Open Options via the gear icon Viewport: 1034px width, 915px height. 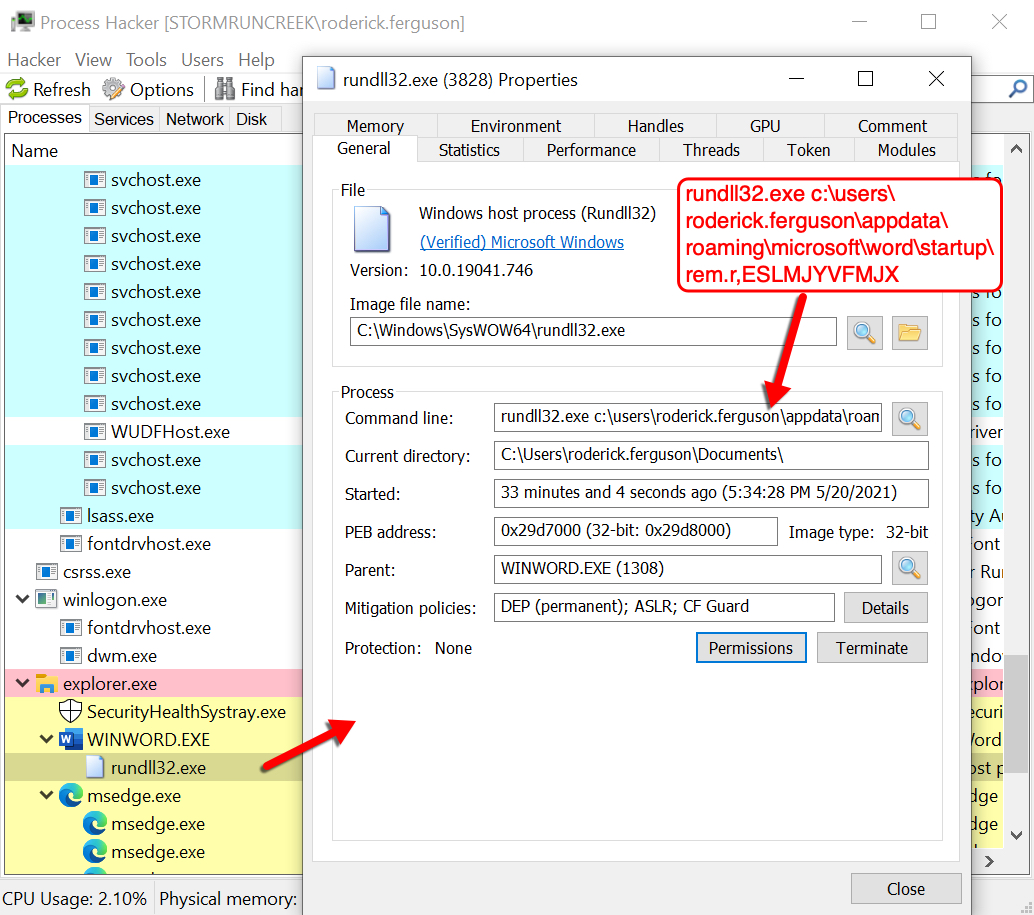(113, 89)
